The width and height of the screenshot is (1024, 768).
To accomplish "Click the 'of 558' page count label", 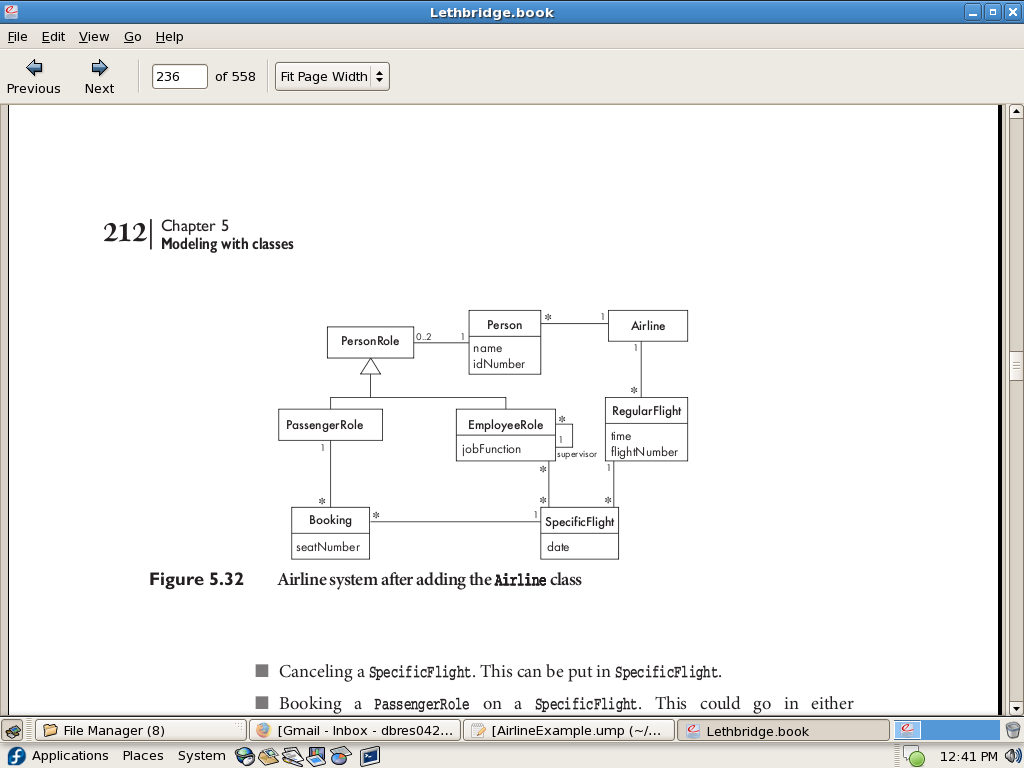I will pyautogui.click(x=235, y=76).
